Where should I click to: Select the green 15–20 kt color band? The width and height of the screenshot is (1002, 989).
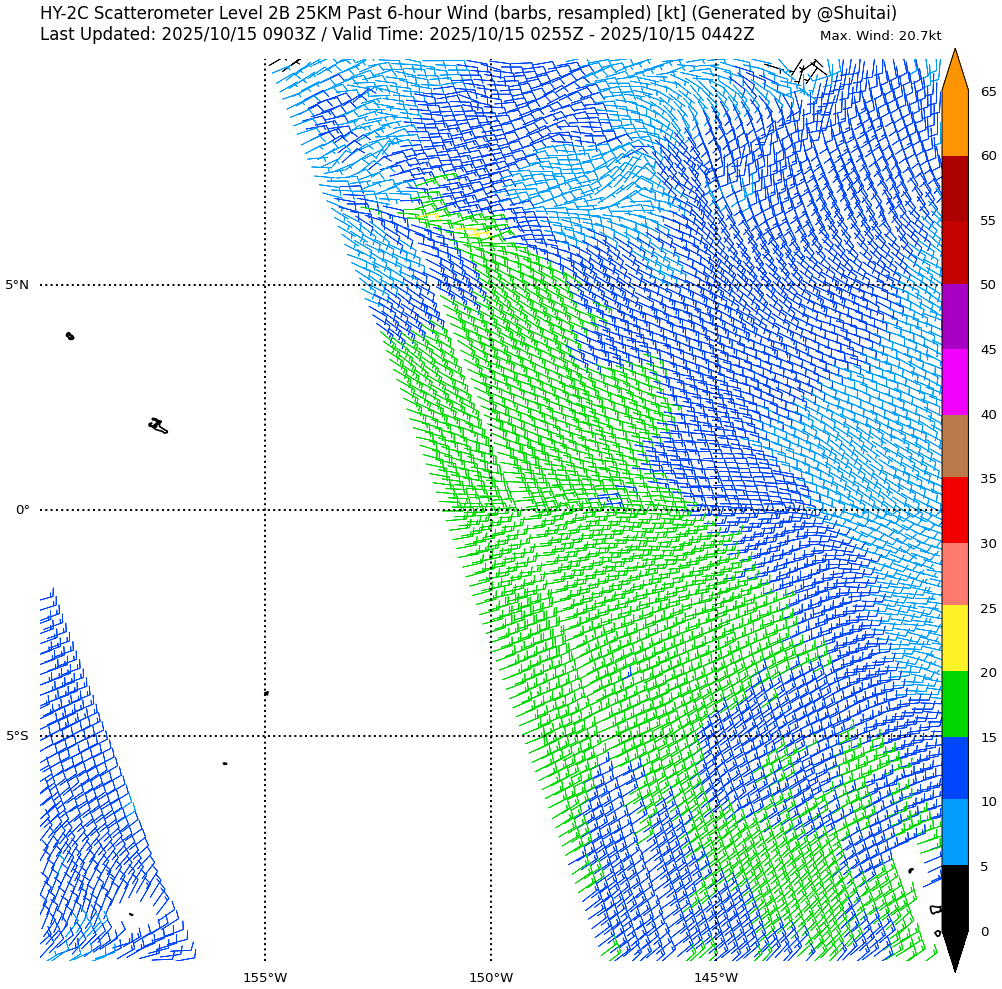955,704
